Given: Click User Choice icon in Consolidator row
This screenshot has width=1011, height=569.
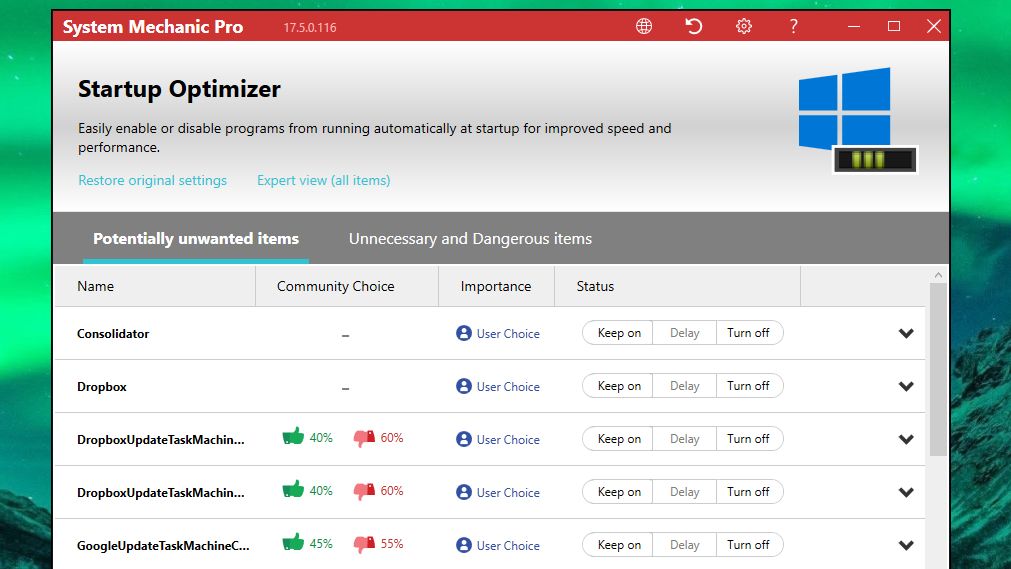Looking at the screenshot, I should click(464, 333).
